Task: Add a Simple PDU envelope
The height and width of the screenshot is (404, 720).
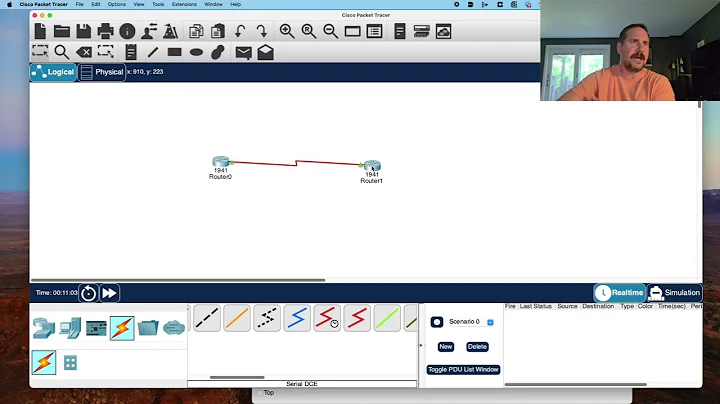Action: pyautogui.click(x=243, y=52)
